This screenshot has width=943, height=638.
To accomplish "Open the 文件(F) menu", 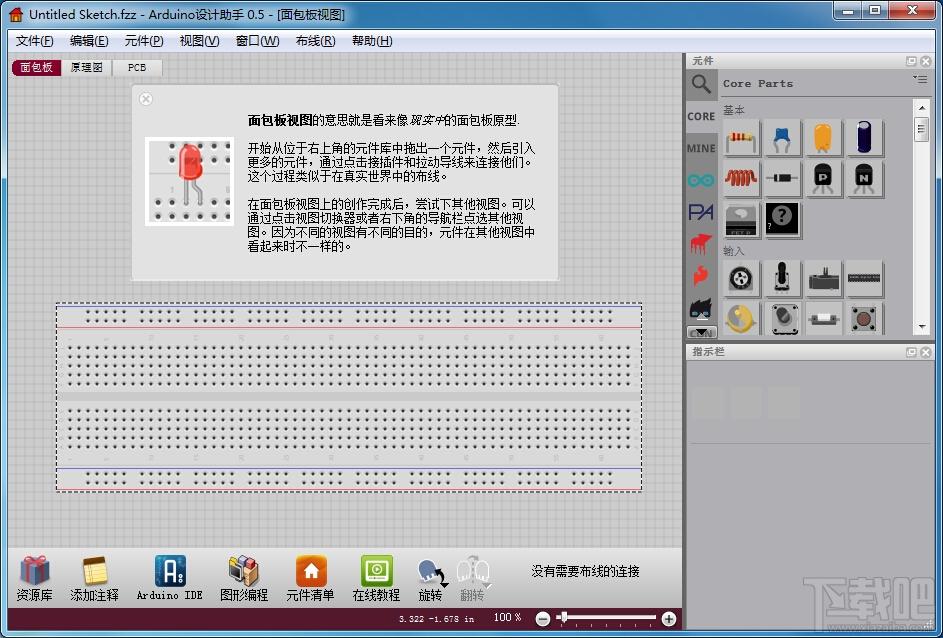I will coord(34,41).
